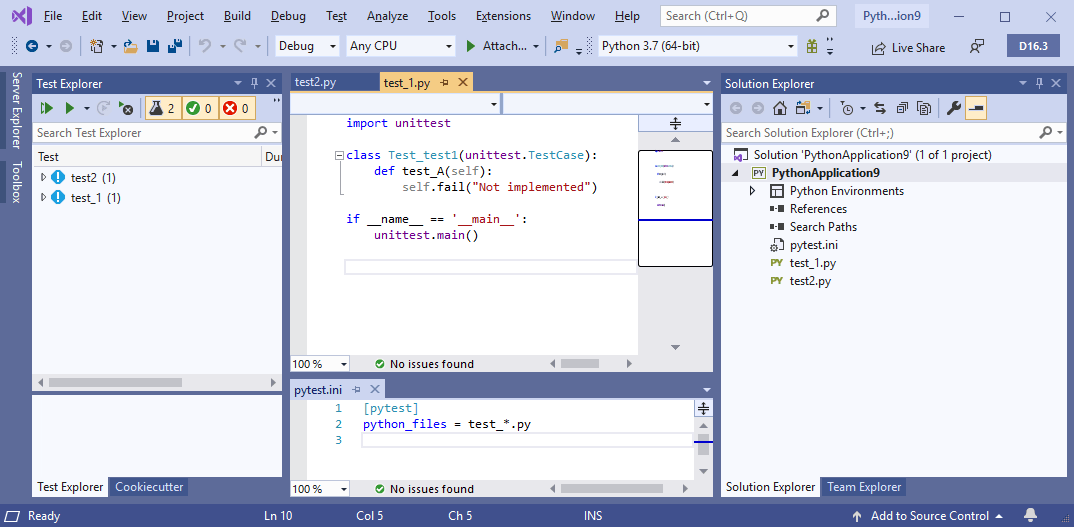Open a file with the folder icon

click(x=131, y=47)
